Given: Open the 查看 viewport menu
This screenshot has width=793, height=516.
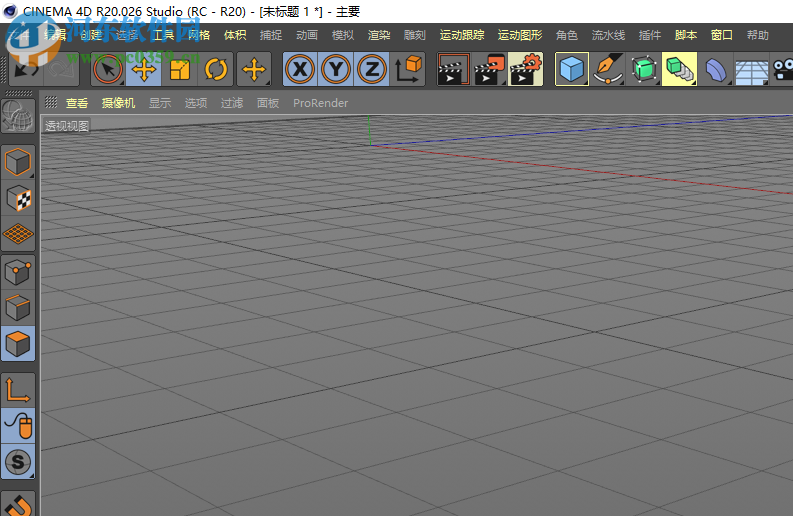Looking at the screenshot, I should pyautogui.click(x=77, y=103).
